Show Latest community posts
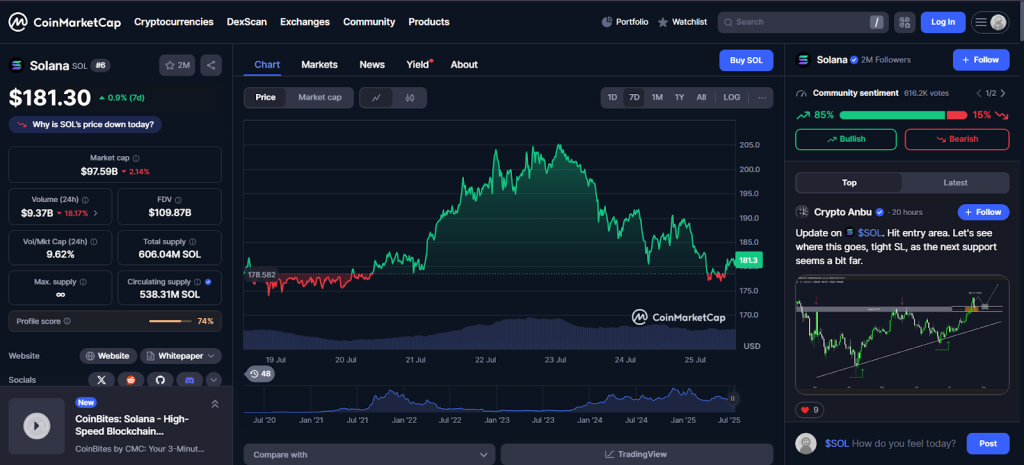Screen dimensions: 1024x465 pyautogui.click(x=955, y=183)
